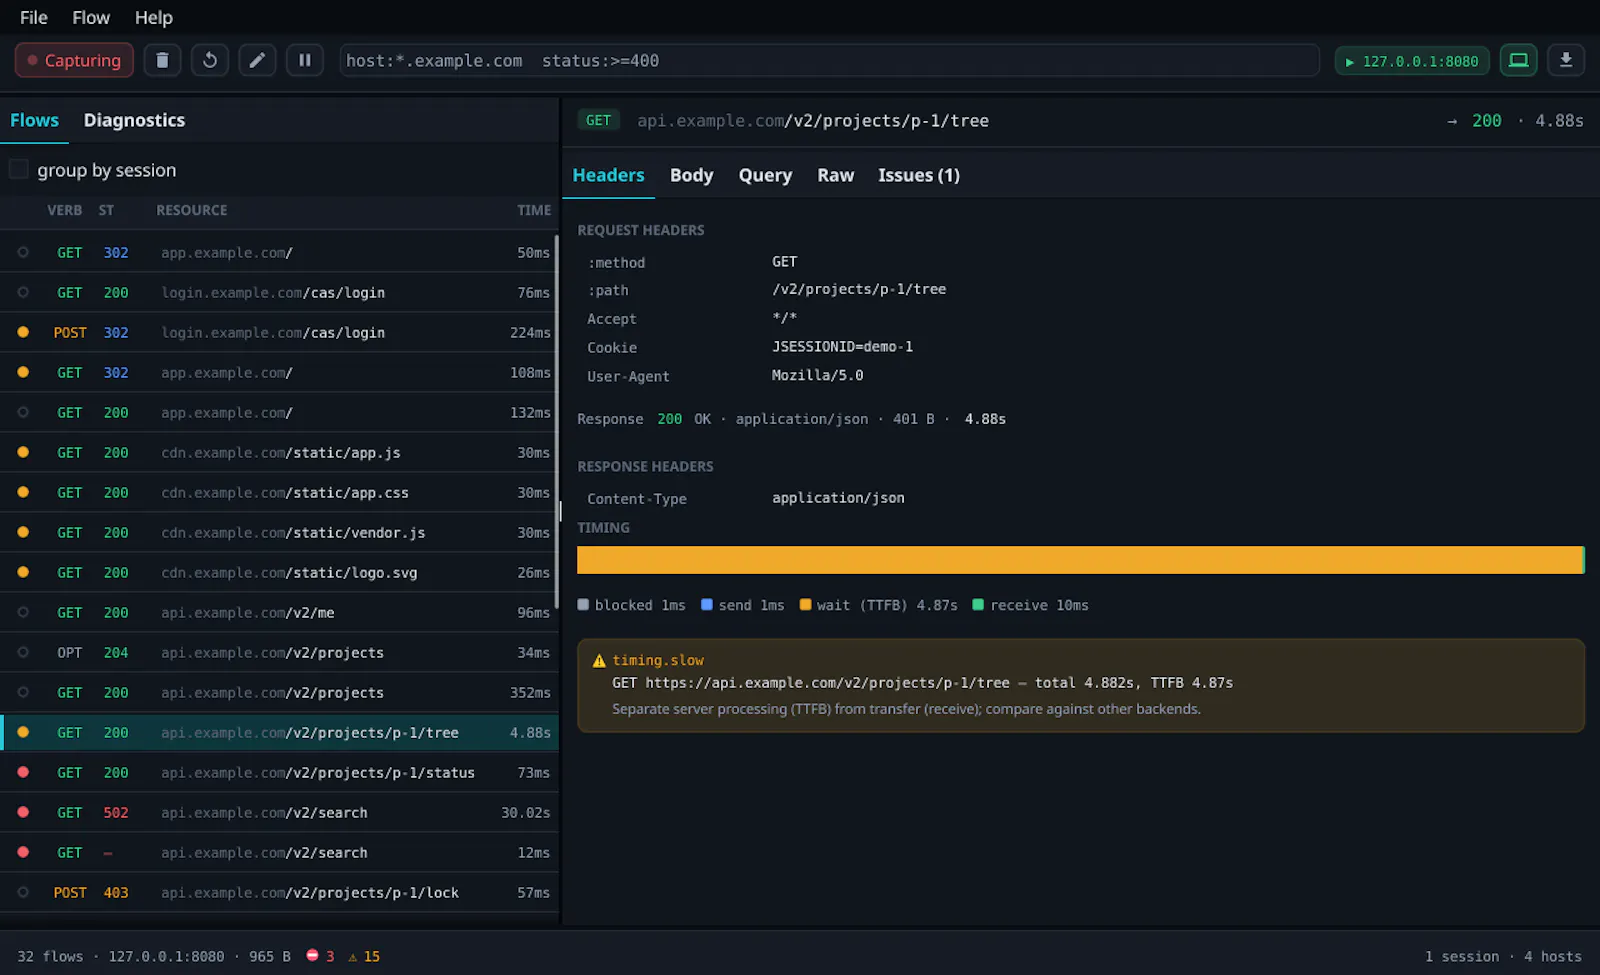Click the RESOURCE column header
The width and height of the screenshot is (1600, 975).
[x=192, y=210]
